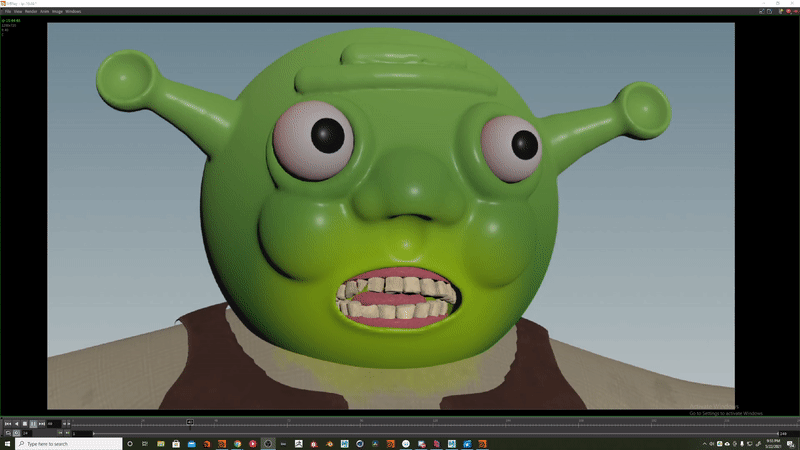Click the frames per second field showing 24

tap(27, 433)
